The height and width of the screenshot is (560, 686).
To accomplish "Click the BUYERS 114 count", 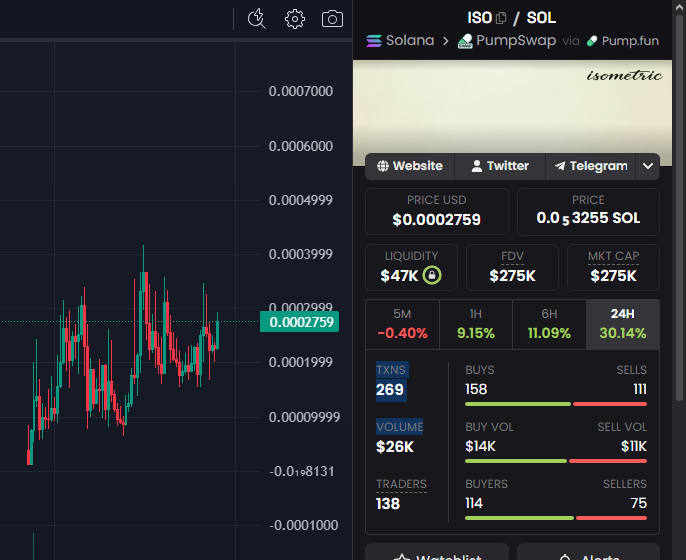I will coord(474,503).
